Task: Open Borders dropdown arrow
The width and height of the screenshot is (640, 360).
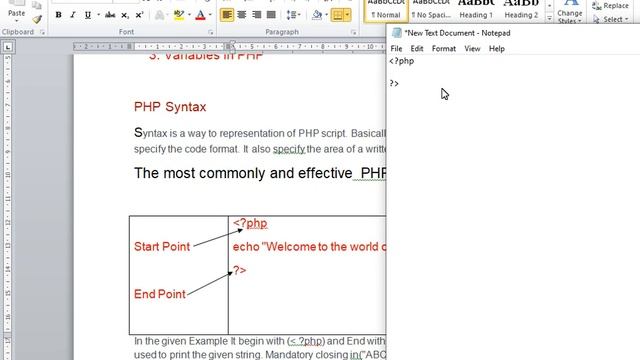Action: pos(347,15)
